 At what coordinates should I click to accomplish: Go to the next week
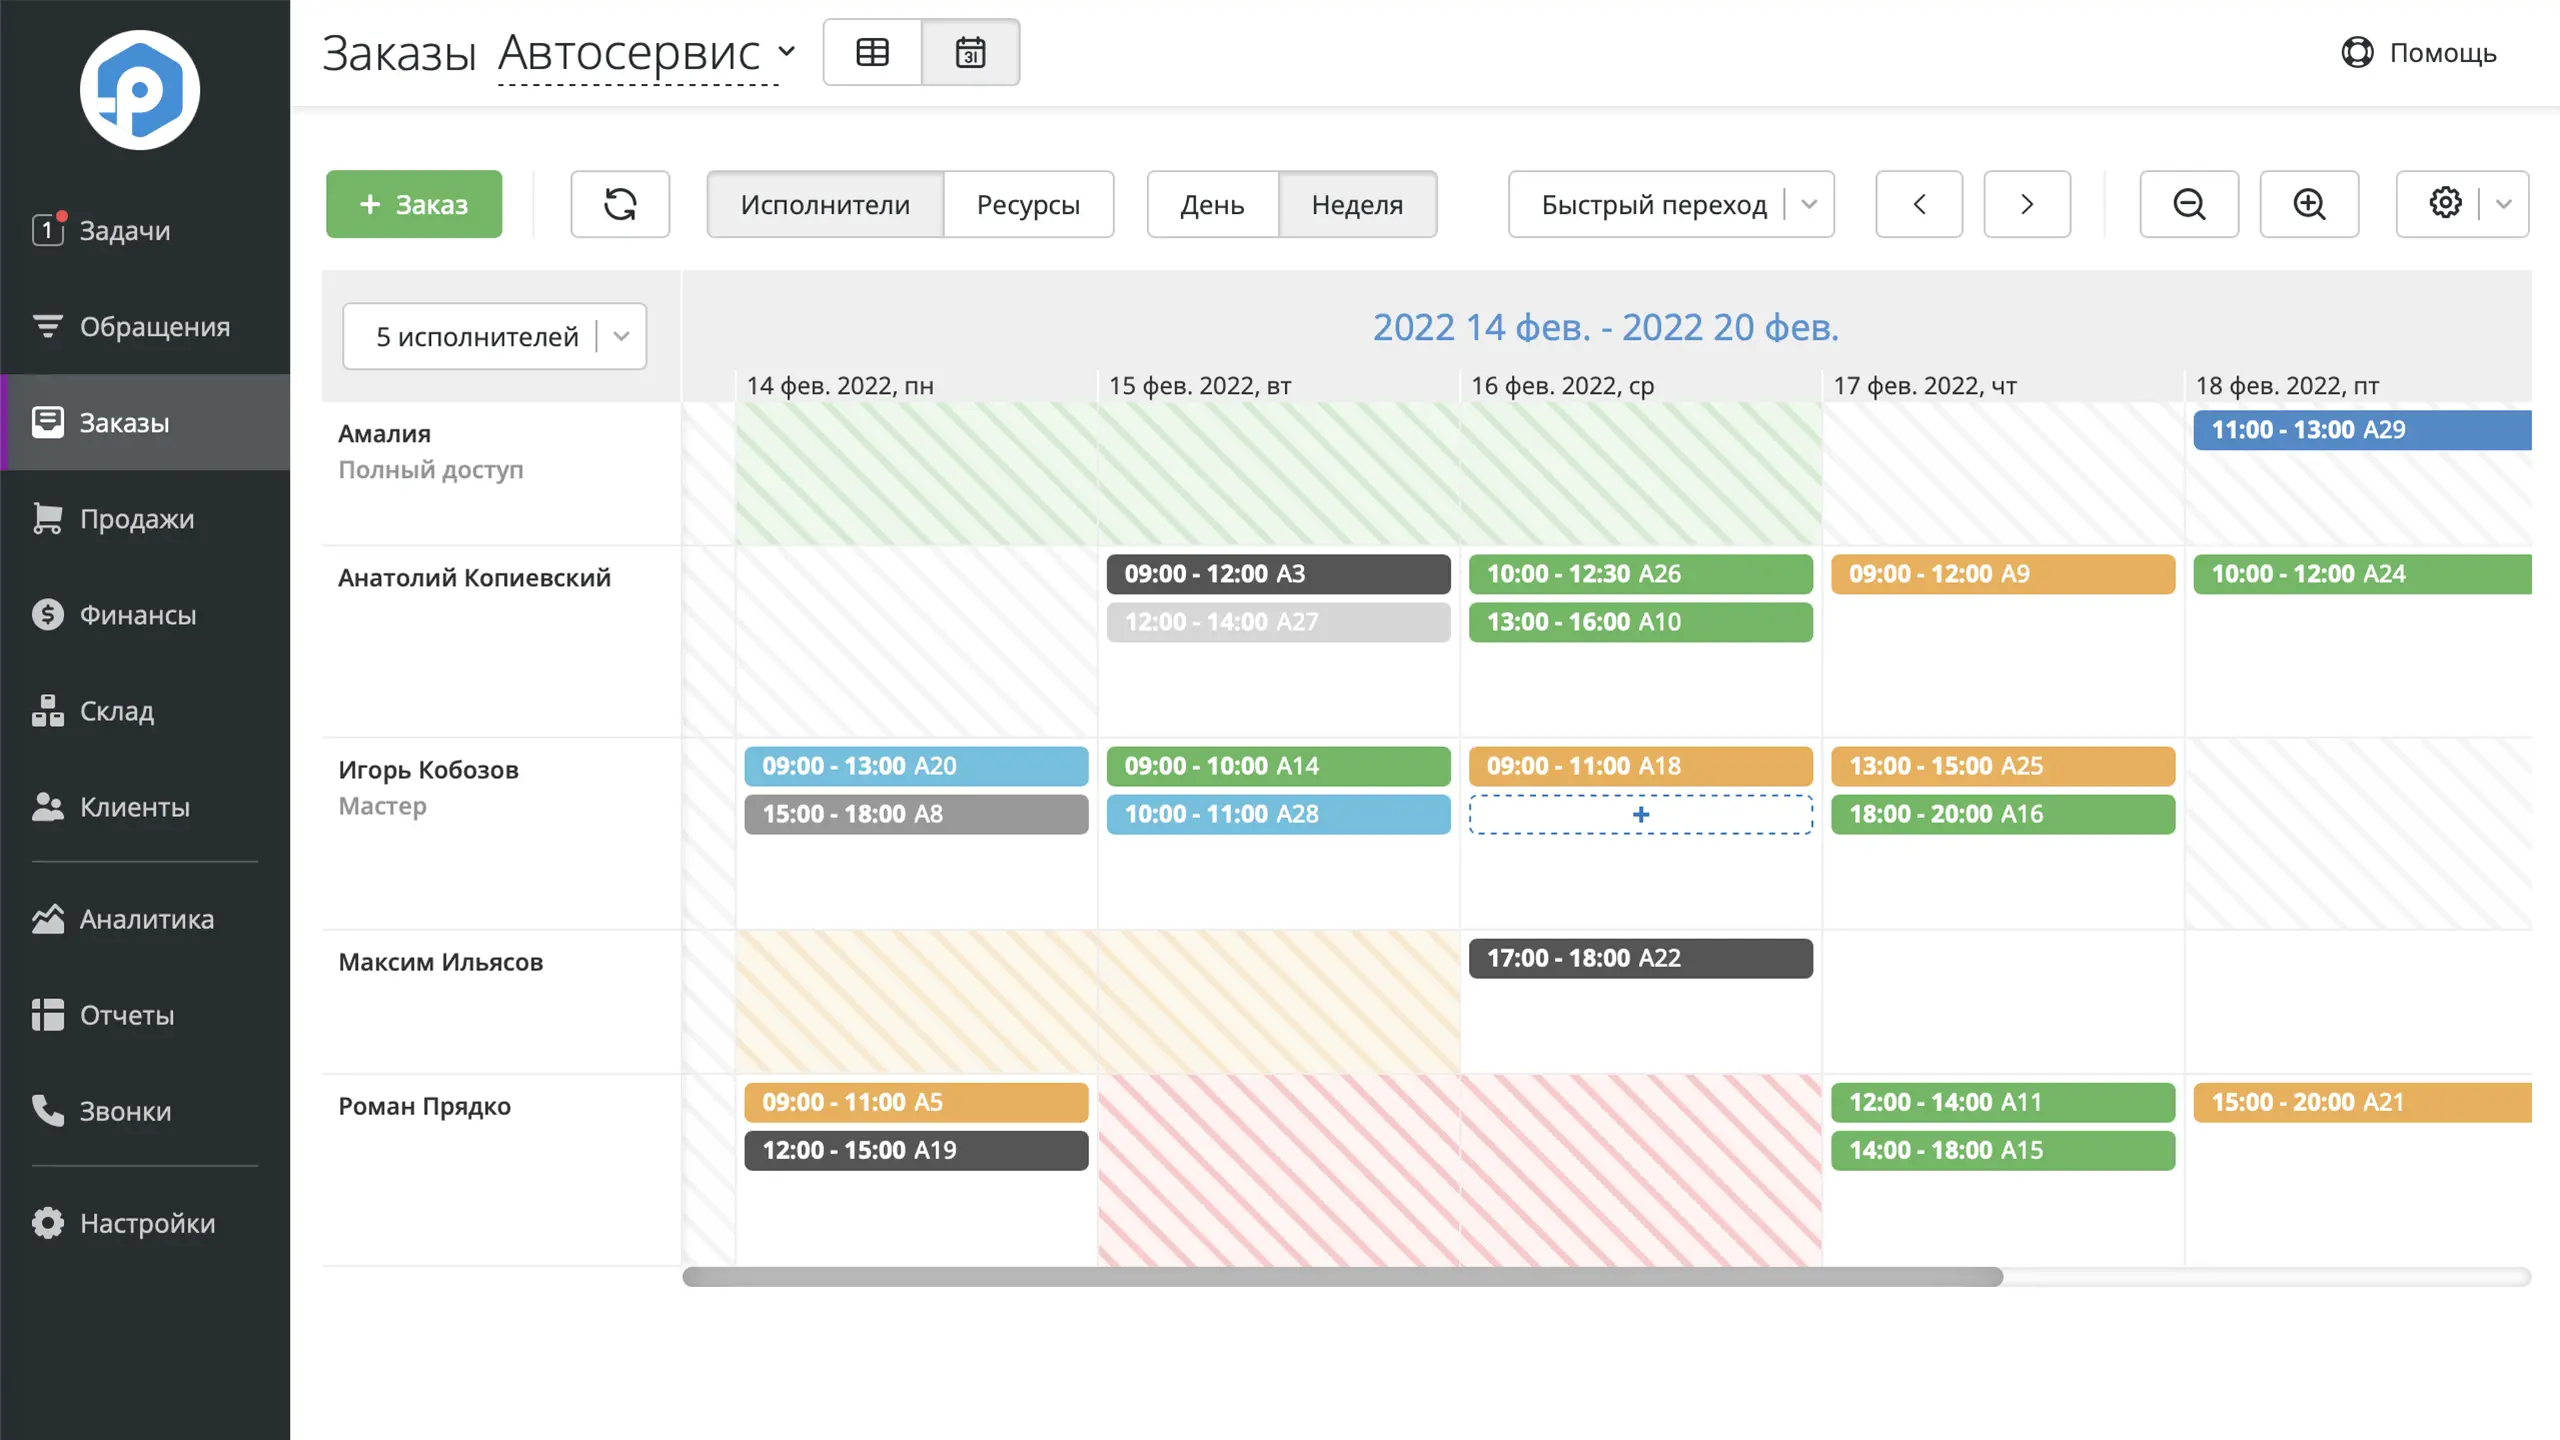tap(2027, 204)
